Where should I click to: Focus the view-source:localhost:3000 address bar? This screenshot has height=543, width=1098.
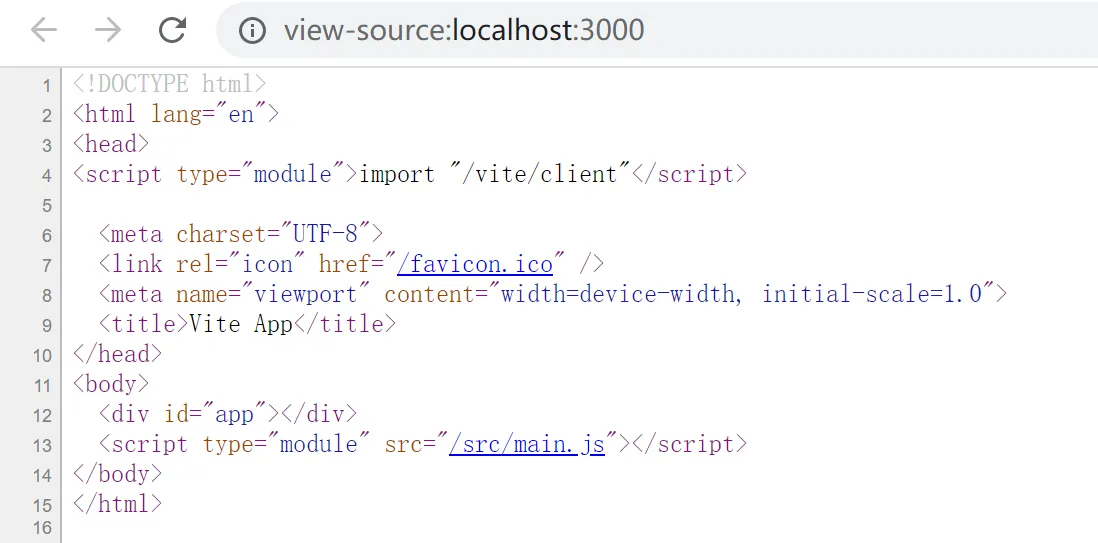(x=658, y=30)
